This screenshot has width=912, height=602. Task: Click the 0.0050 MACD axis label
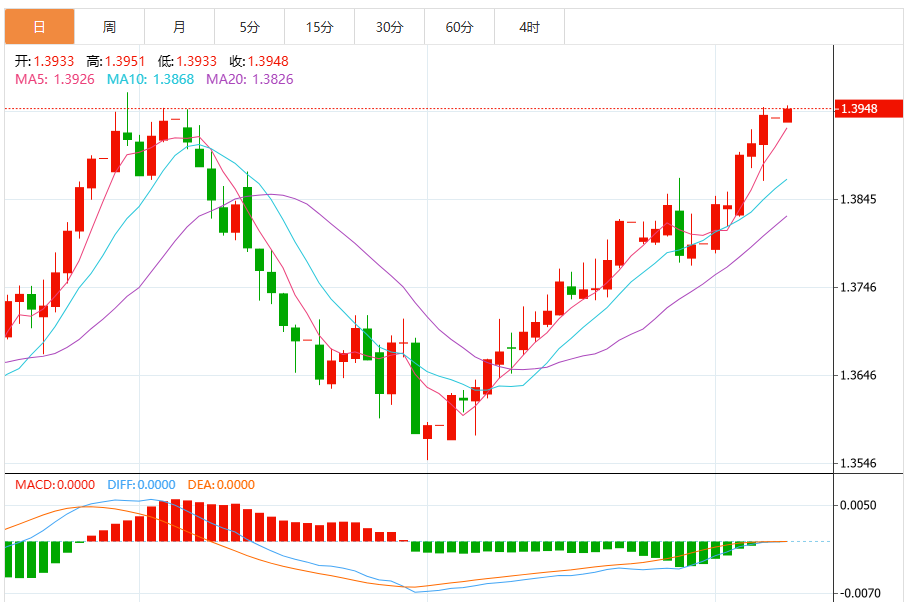[858, 505]
